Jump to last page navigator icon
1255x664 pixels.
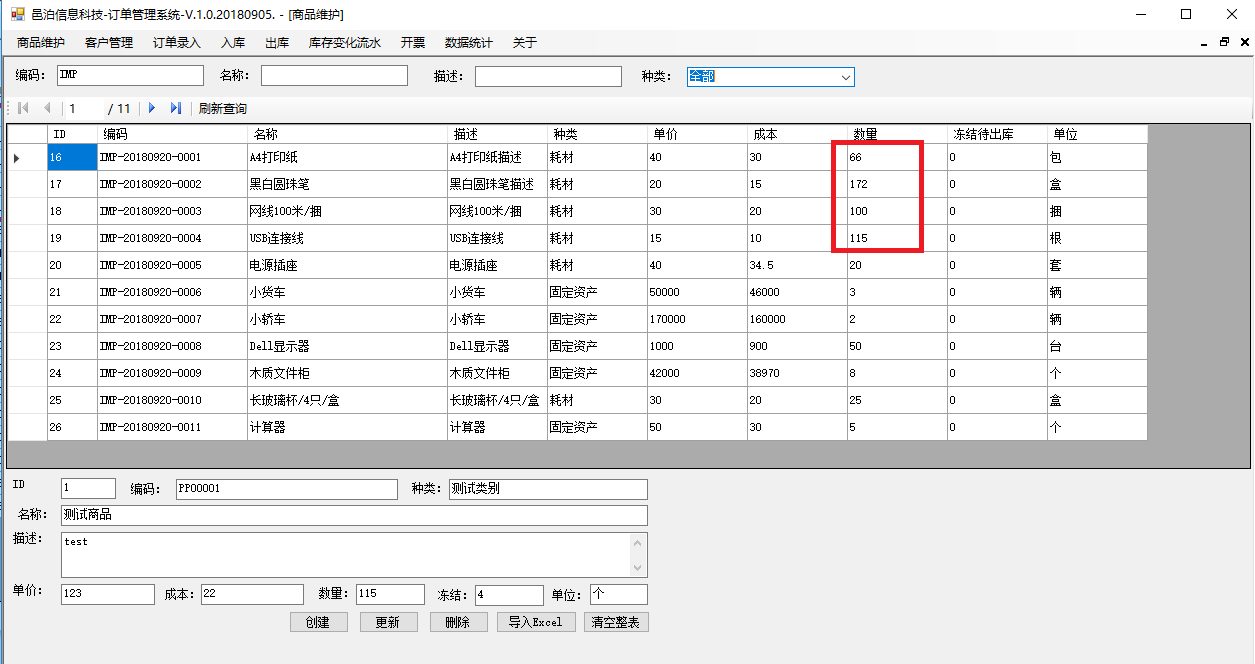tap(176, 108)
